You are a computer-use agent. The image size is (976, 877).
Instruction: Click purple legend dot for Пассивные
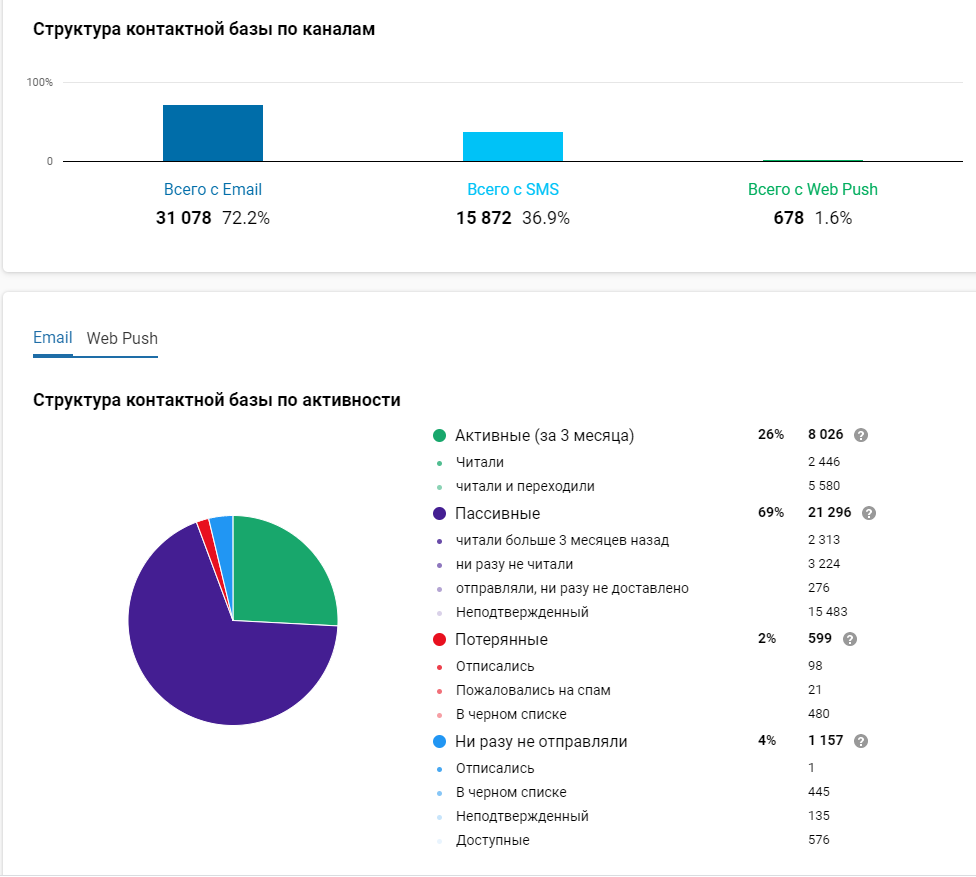[x=439, y=513]
